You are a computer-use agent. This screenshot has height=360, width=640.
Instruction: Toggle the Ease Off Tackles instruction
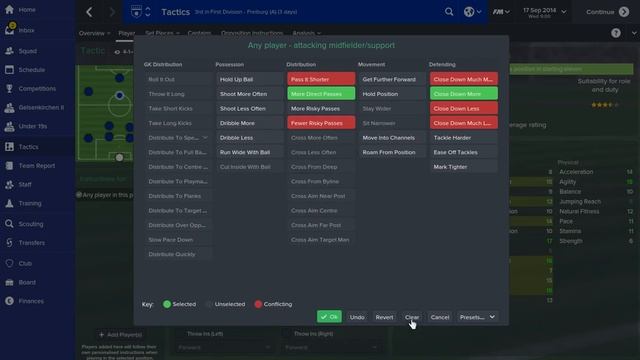tap(464, 152)
